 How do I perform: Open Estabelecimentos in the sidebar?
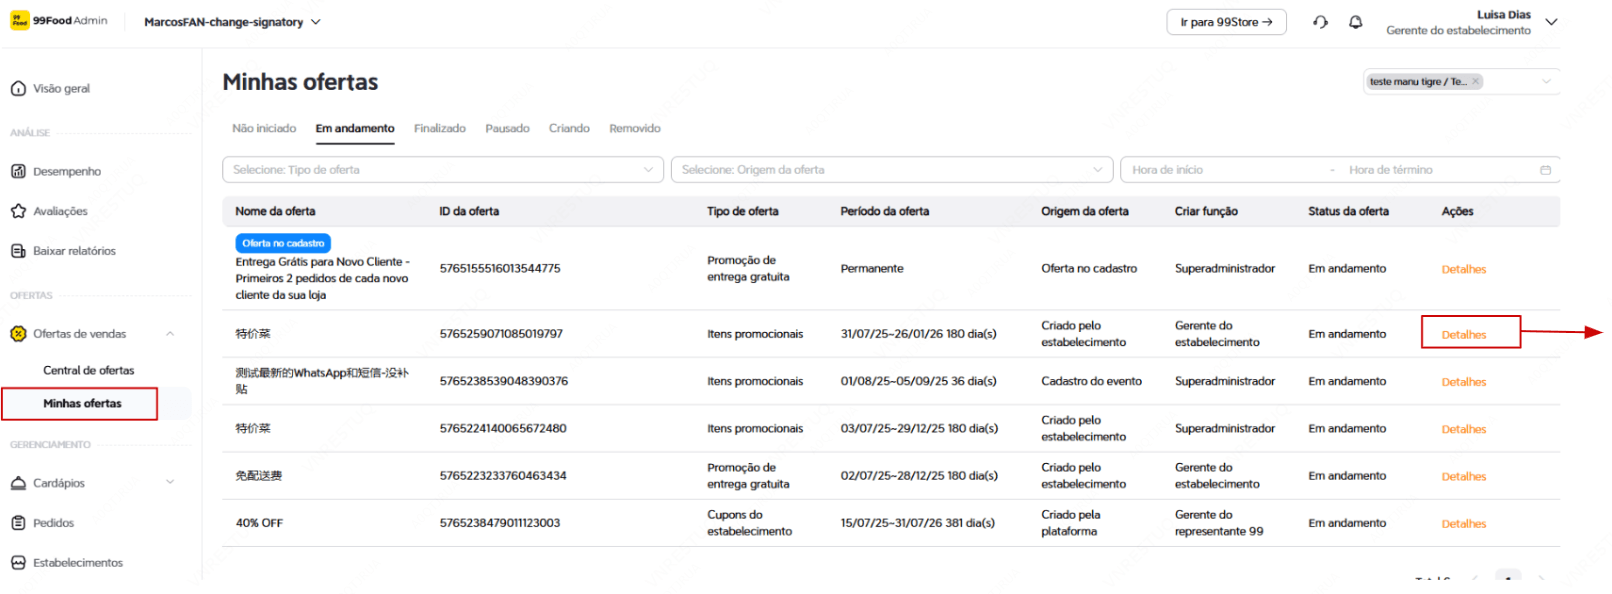tap(77, 563)
